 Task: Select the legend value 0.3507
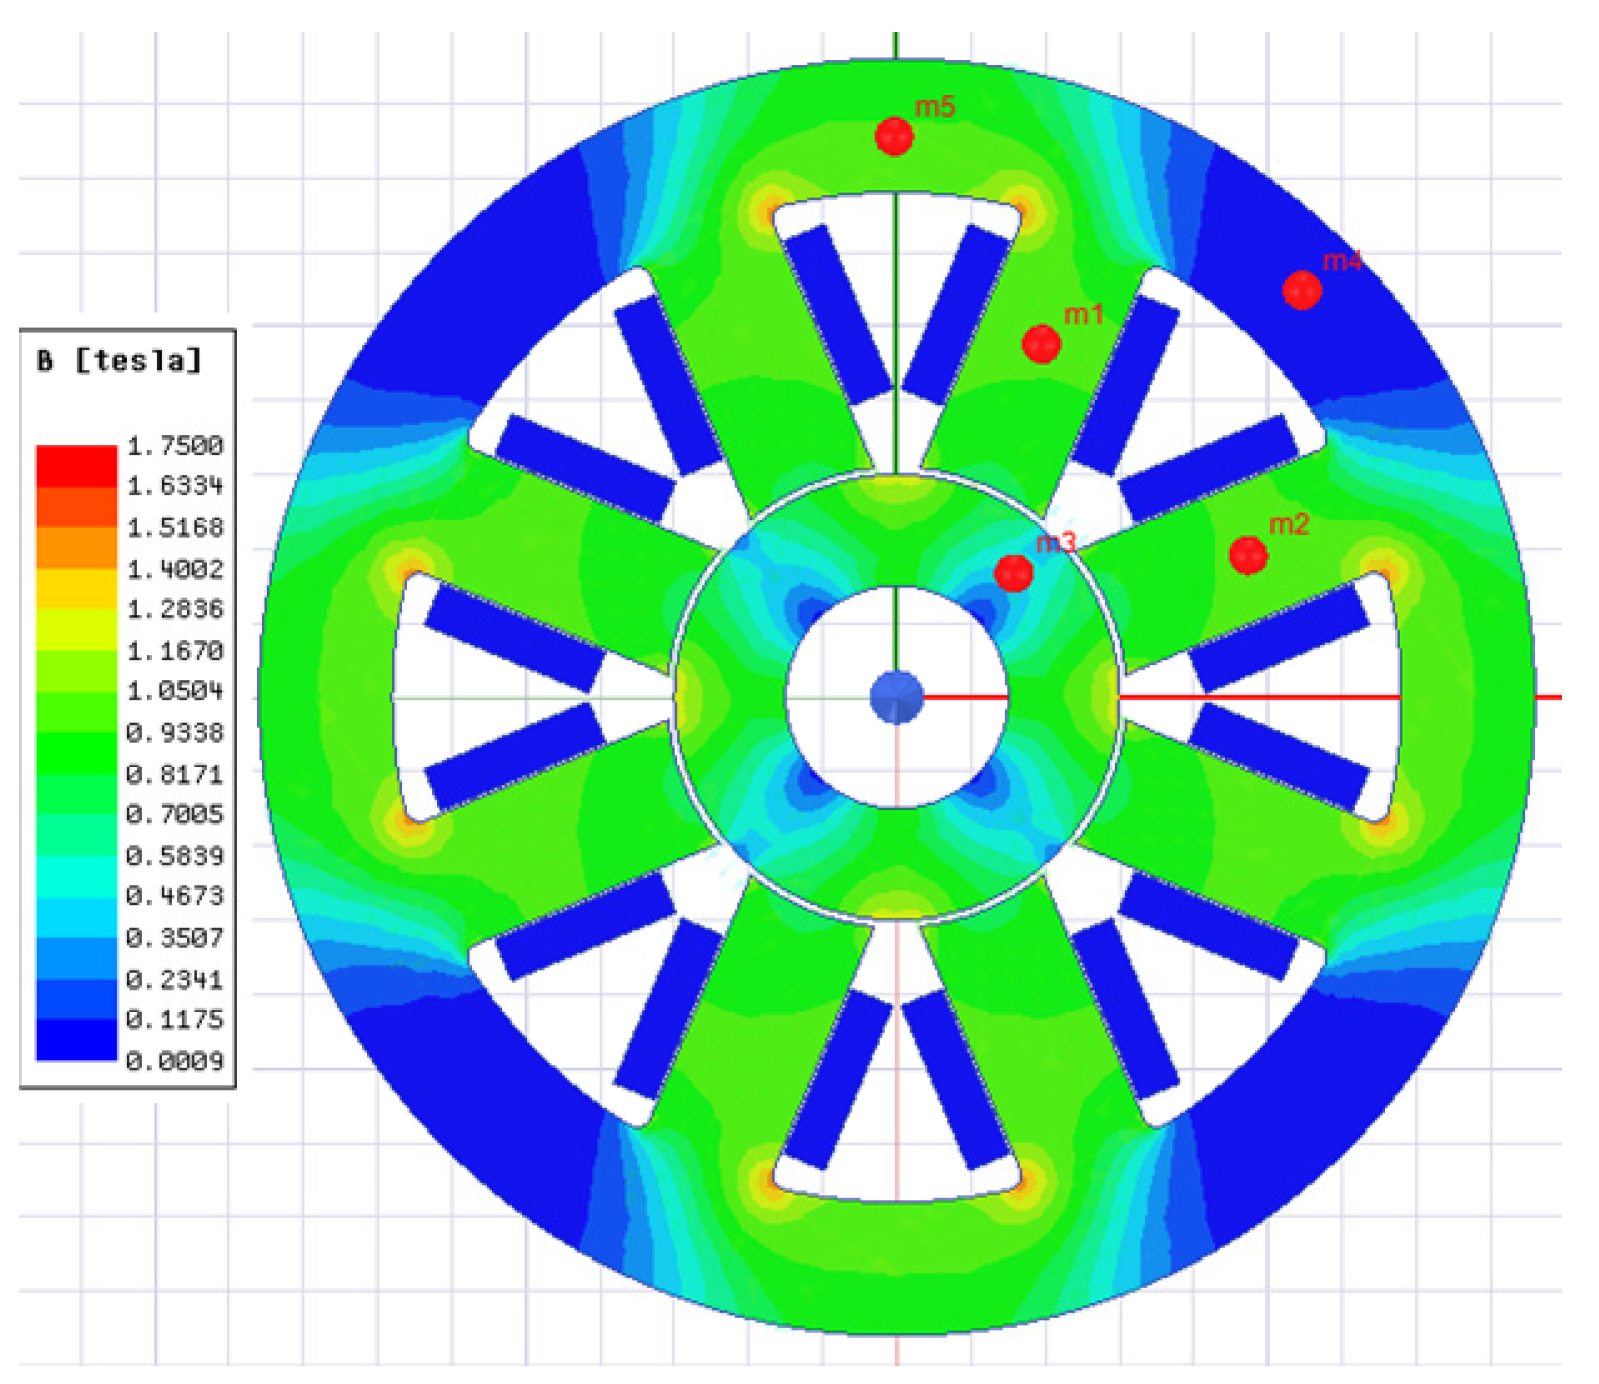tap(175, 937)
